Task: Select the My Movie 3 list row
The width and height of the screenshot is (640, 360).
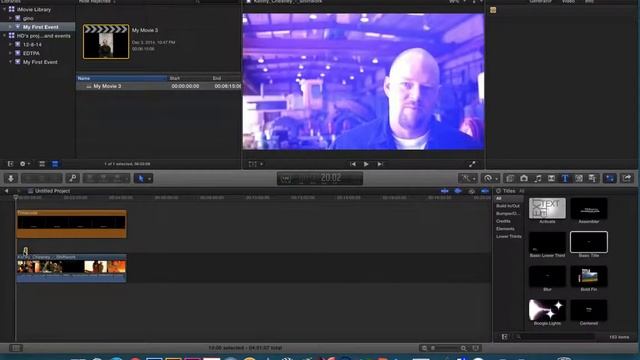Action: [158, 86]
